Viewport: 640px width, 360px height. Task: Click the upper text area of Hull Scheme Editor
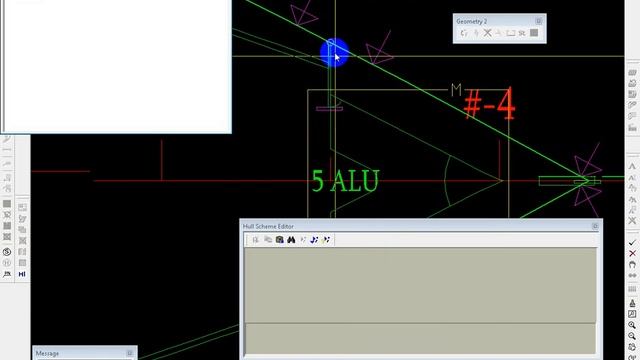tap(420, 284)
